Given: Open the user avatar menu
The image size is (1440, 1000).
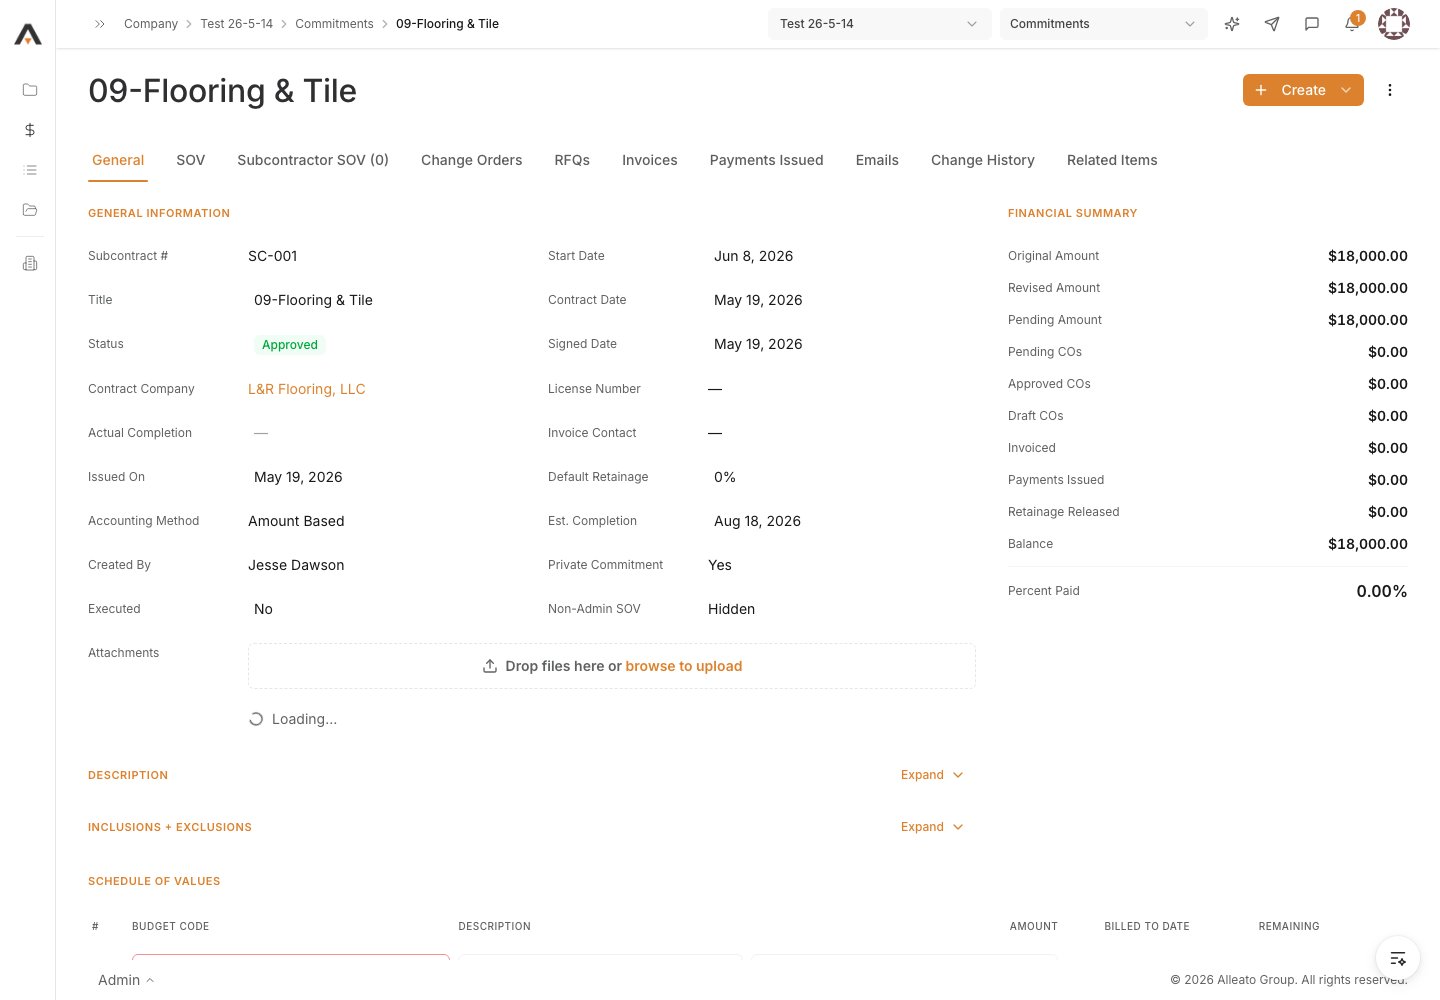Looking at the screenshot, I should pyautogui.click(x=1394, y=24).
